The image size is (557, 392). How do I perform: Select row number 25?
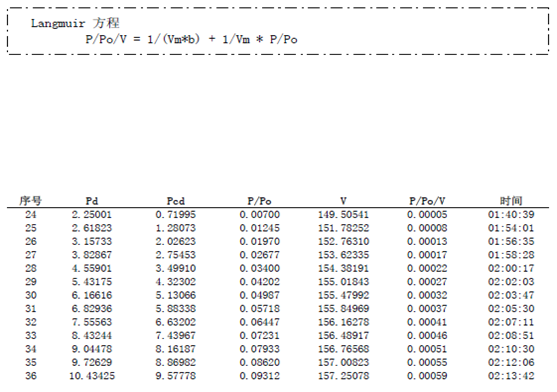tap(31, 228)
